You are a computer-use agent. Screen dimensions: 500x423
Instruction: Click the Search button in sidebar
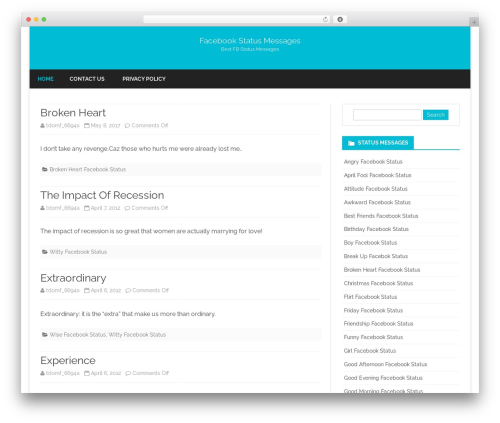tap(436, 115)
